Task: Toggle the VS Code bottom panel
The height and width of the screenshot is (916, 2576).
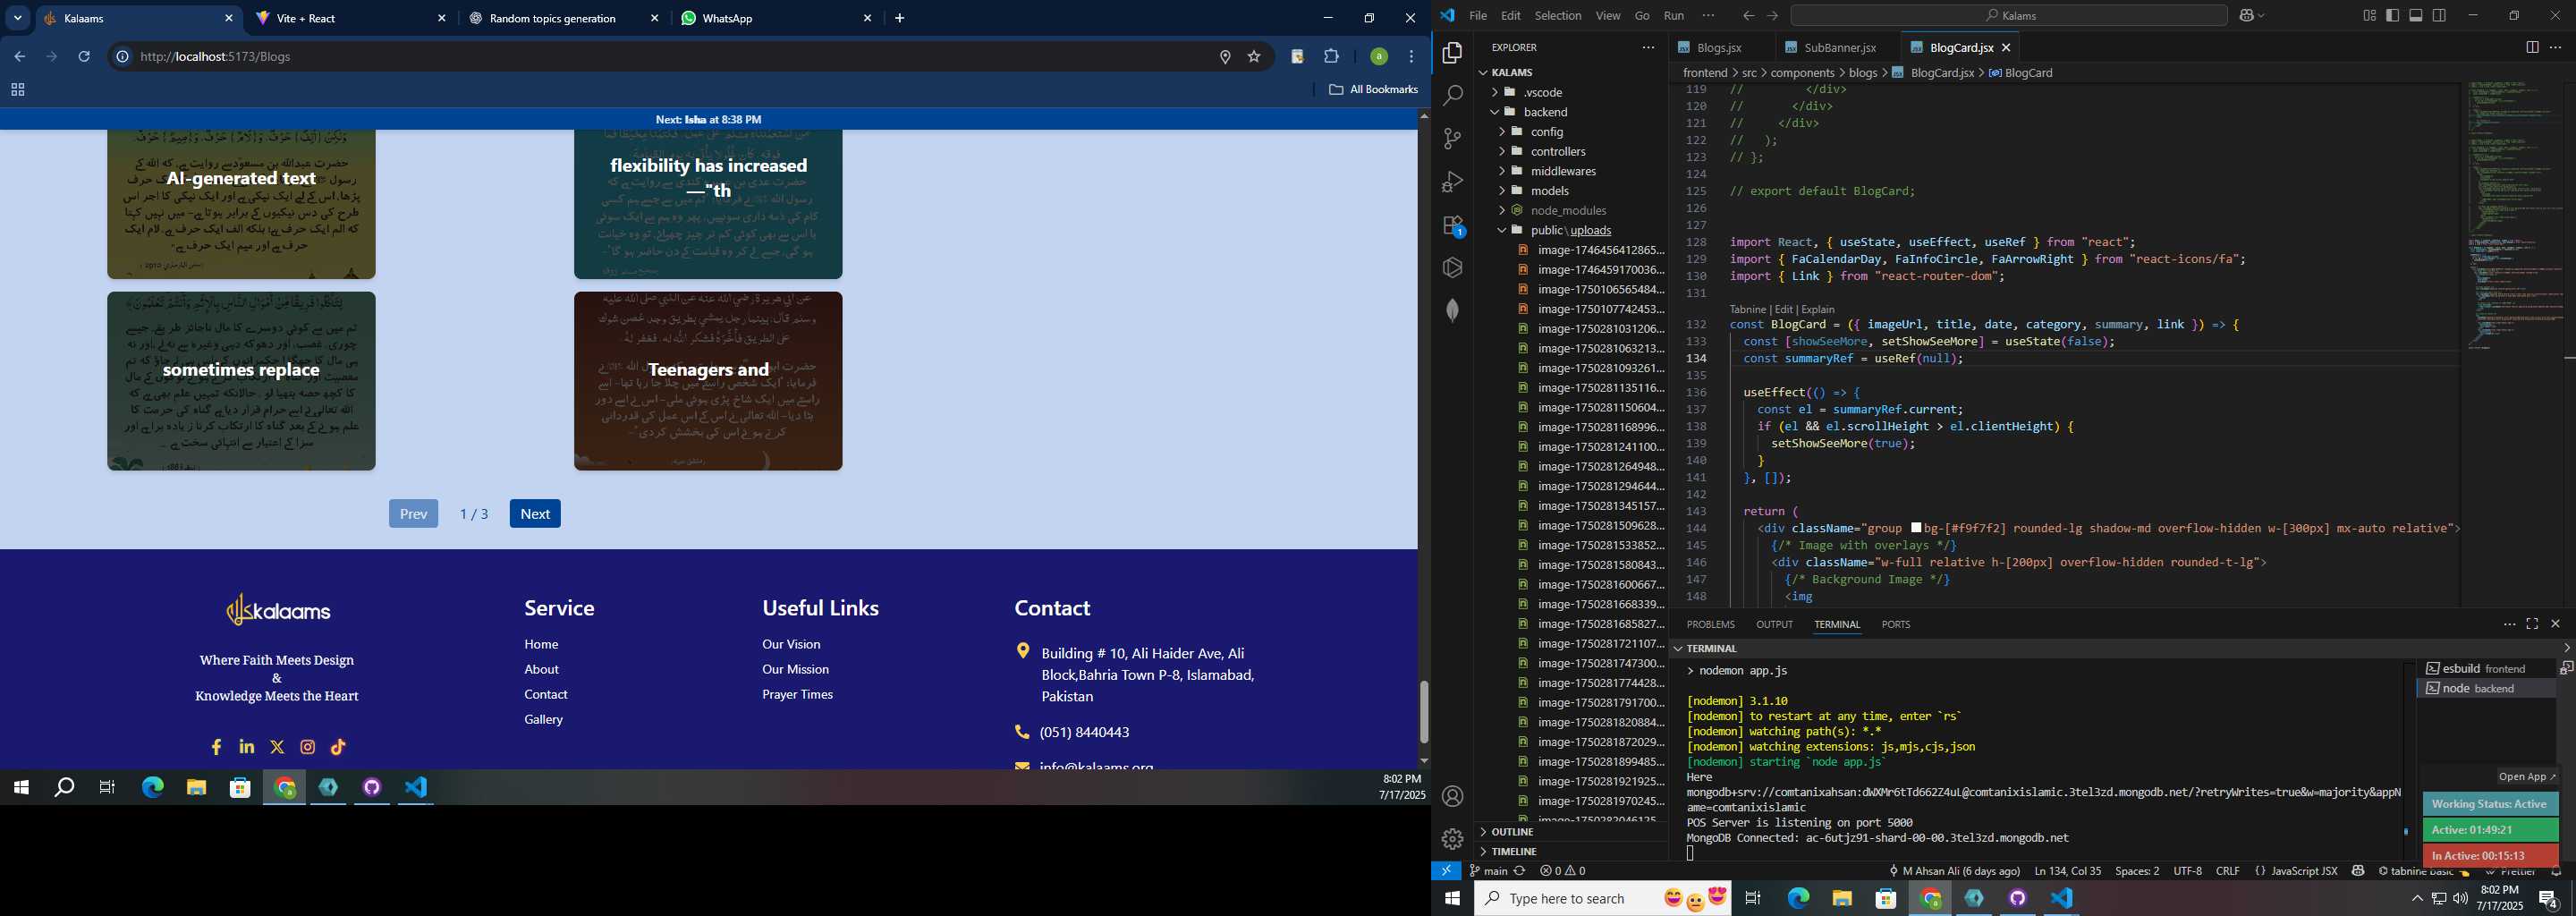Action: point(2416,15)
